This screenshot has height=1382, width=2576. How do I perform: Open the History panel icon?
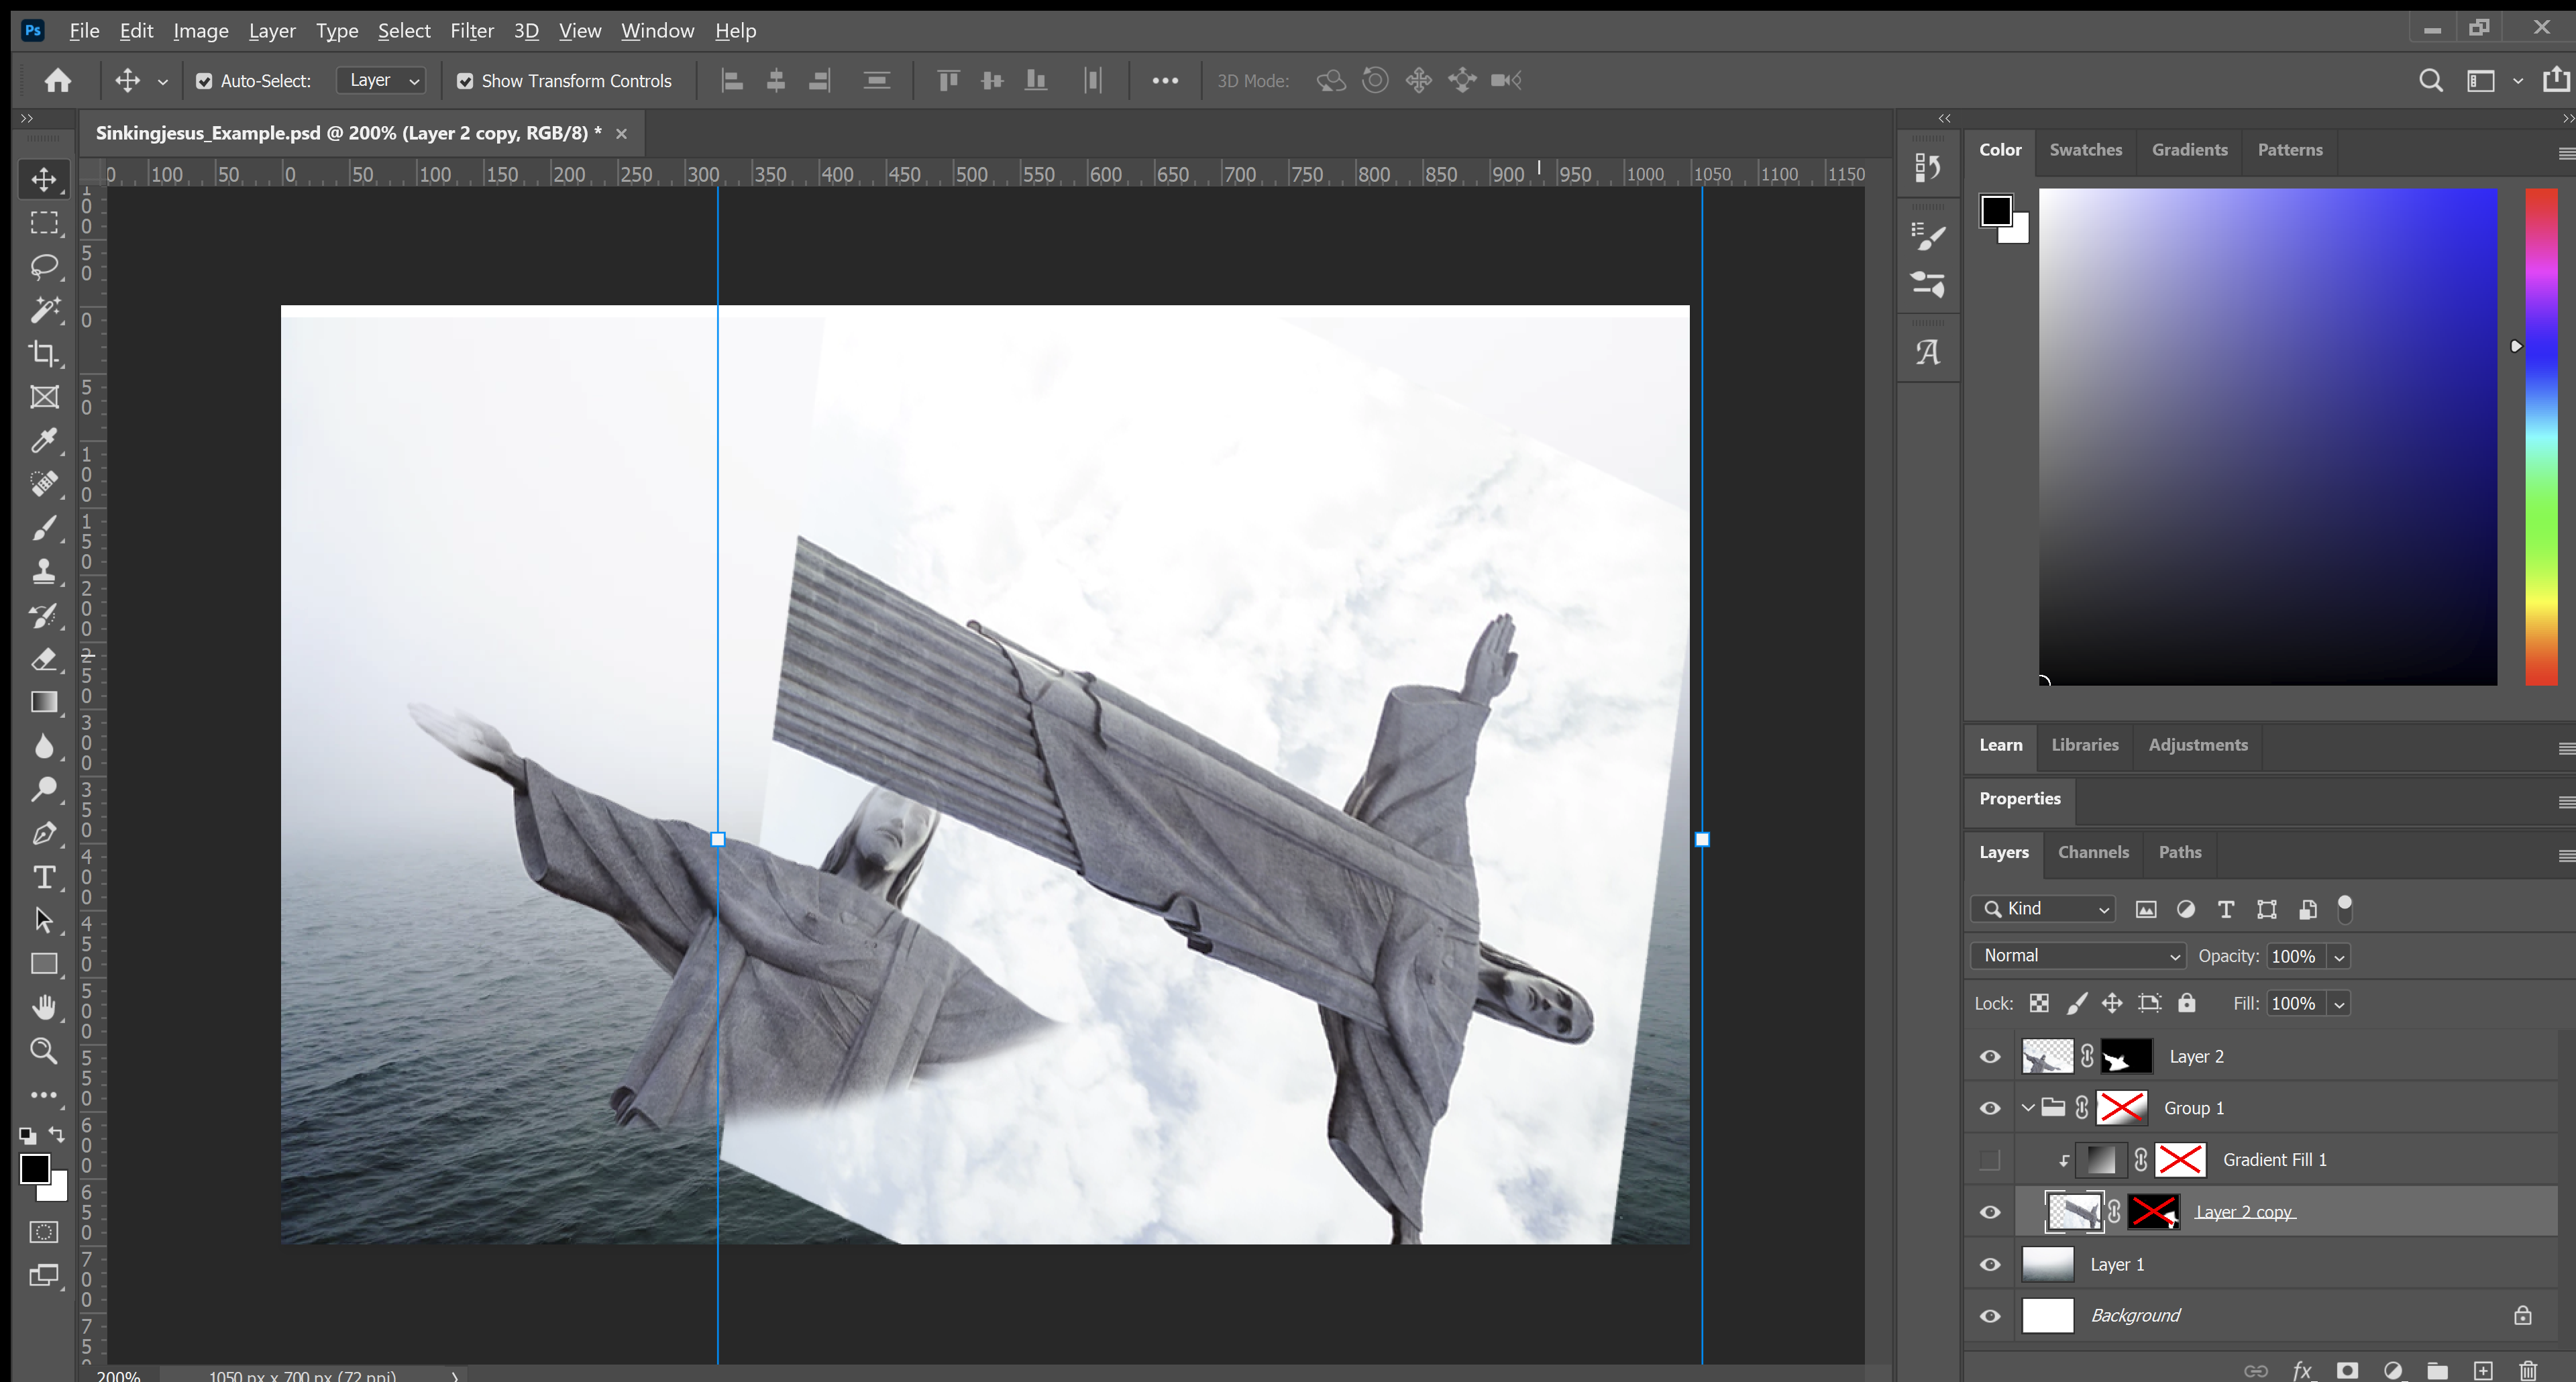[x=1928, y=167]
